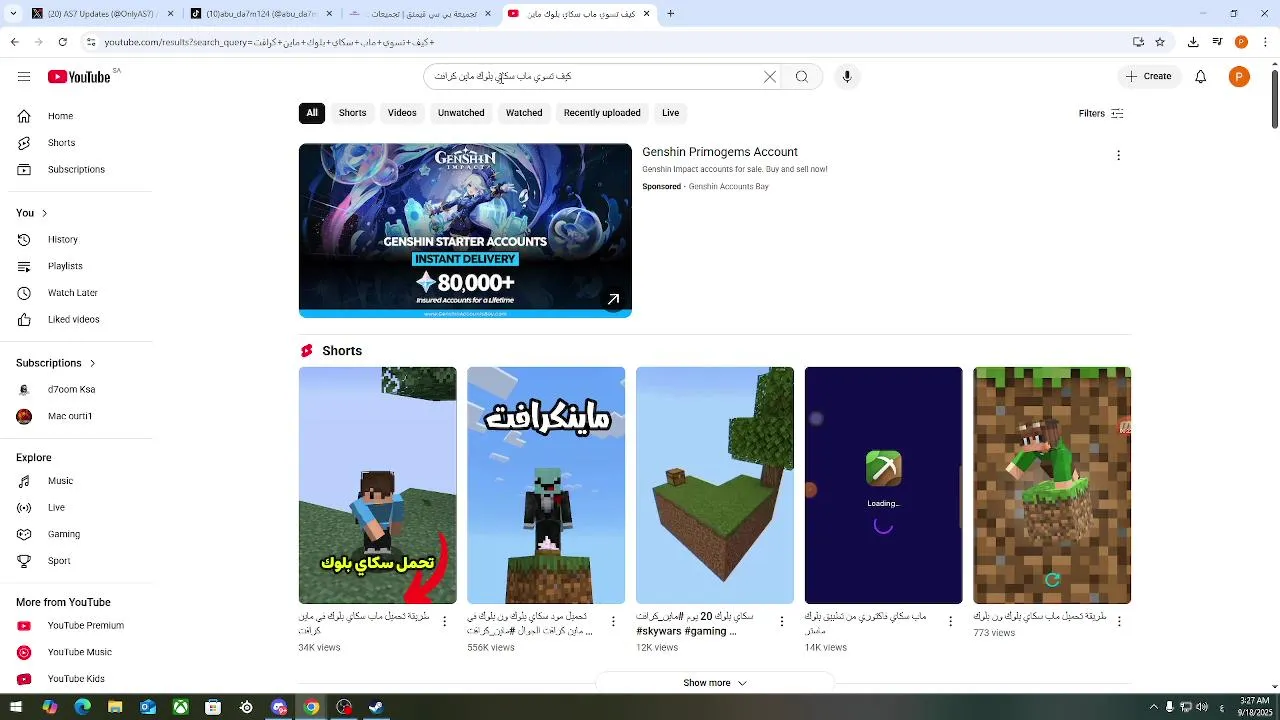This screenshot has width=1280, height=720.
Task: Open Steam from the taskbar
Action: click(377, 707)
